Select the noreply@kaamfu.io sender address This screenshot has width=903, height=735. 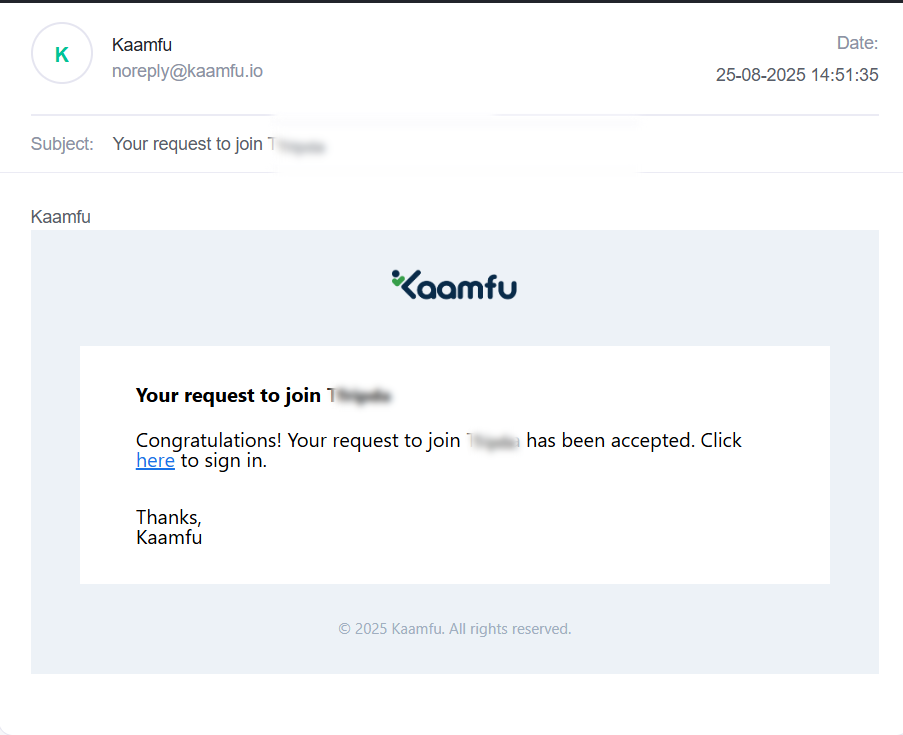[187, 71]
